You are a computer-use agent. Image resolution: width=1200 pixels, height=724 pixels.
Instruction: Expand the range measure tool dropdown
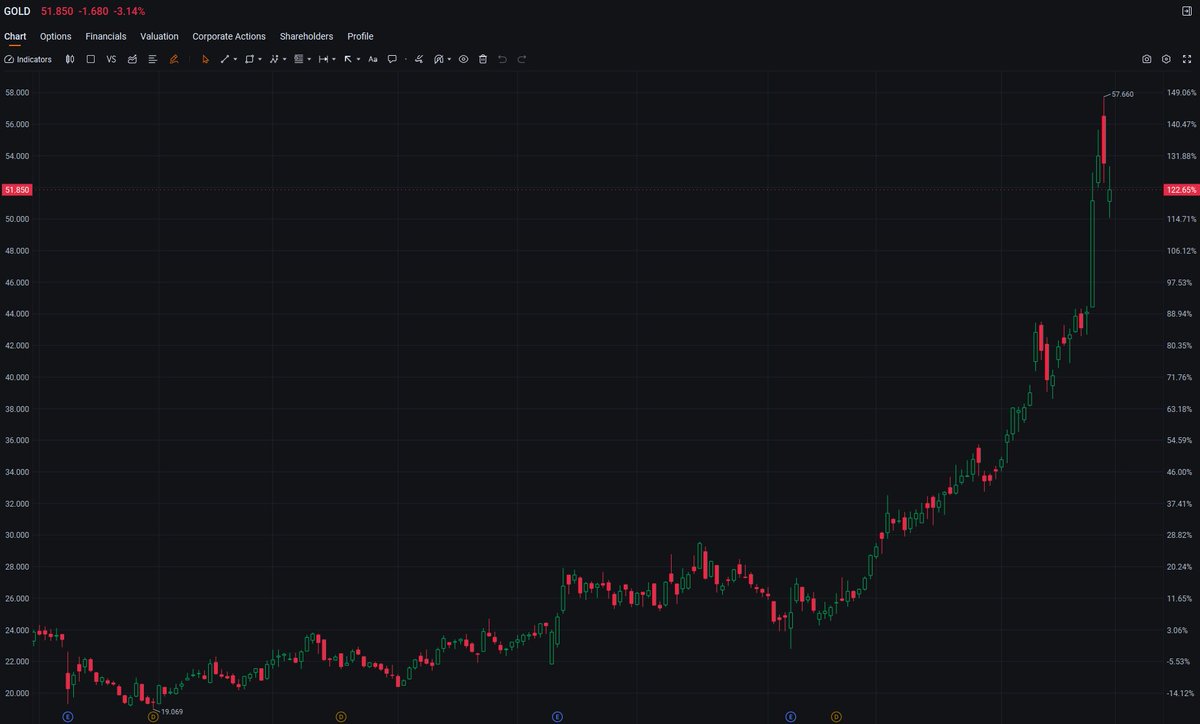tap(334, 59)
